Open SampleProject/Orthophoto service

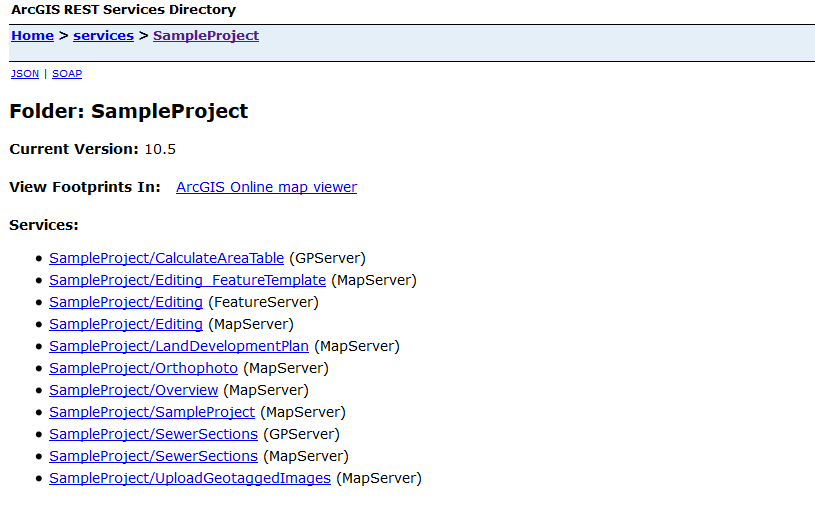(x=143, y=368)
